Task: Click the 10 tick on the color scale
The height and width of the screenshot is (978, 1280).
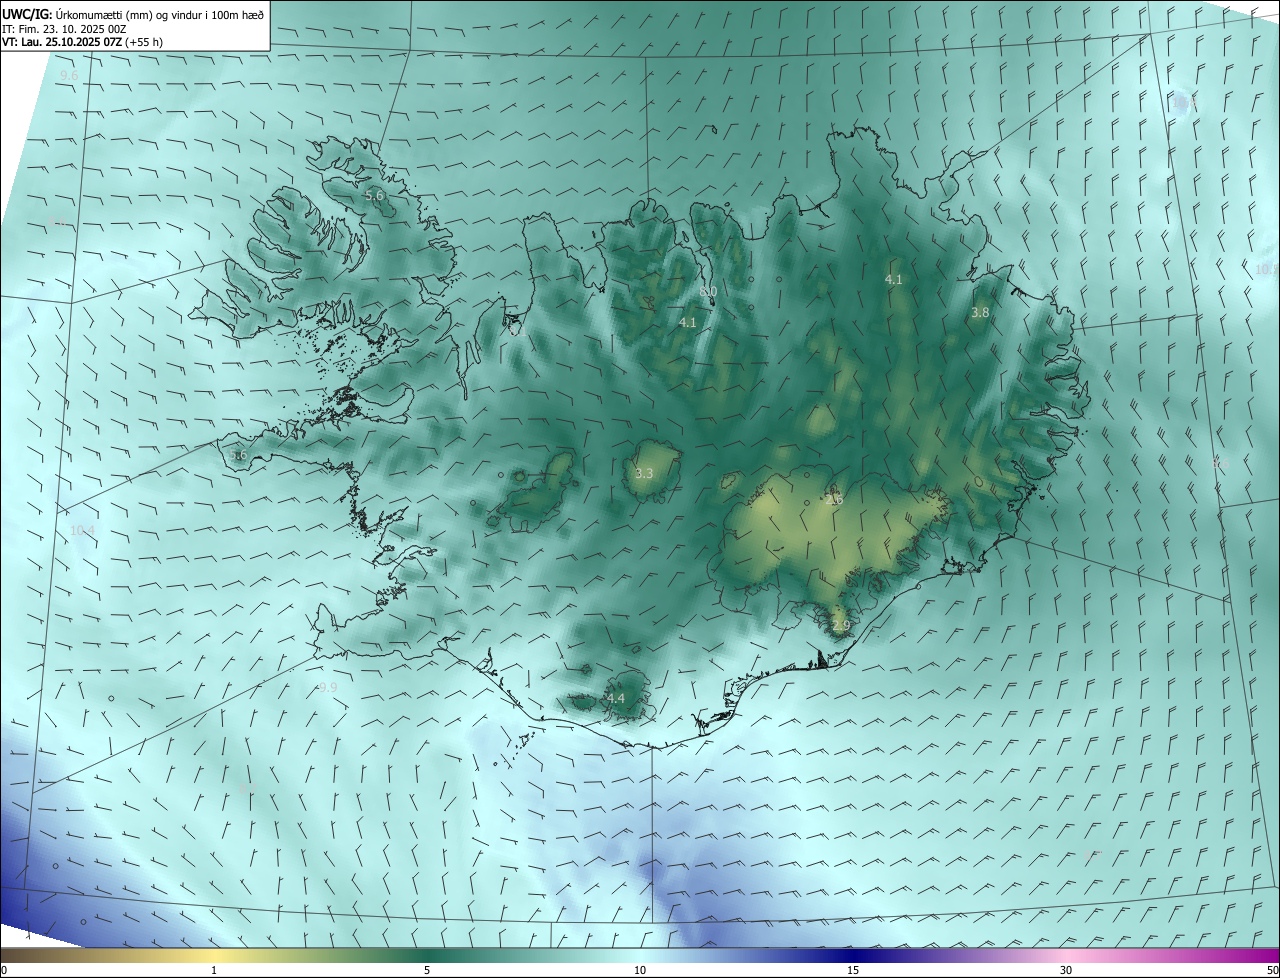Action: (640, 970)
